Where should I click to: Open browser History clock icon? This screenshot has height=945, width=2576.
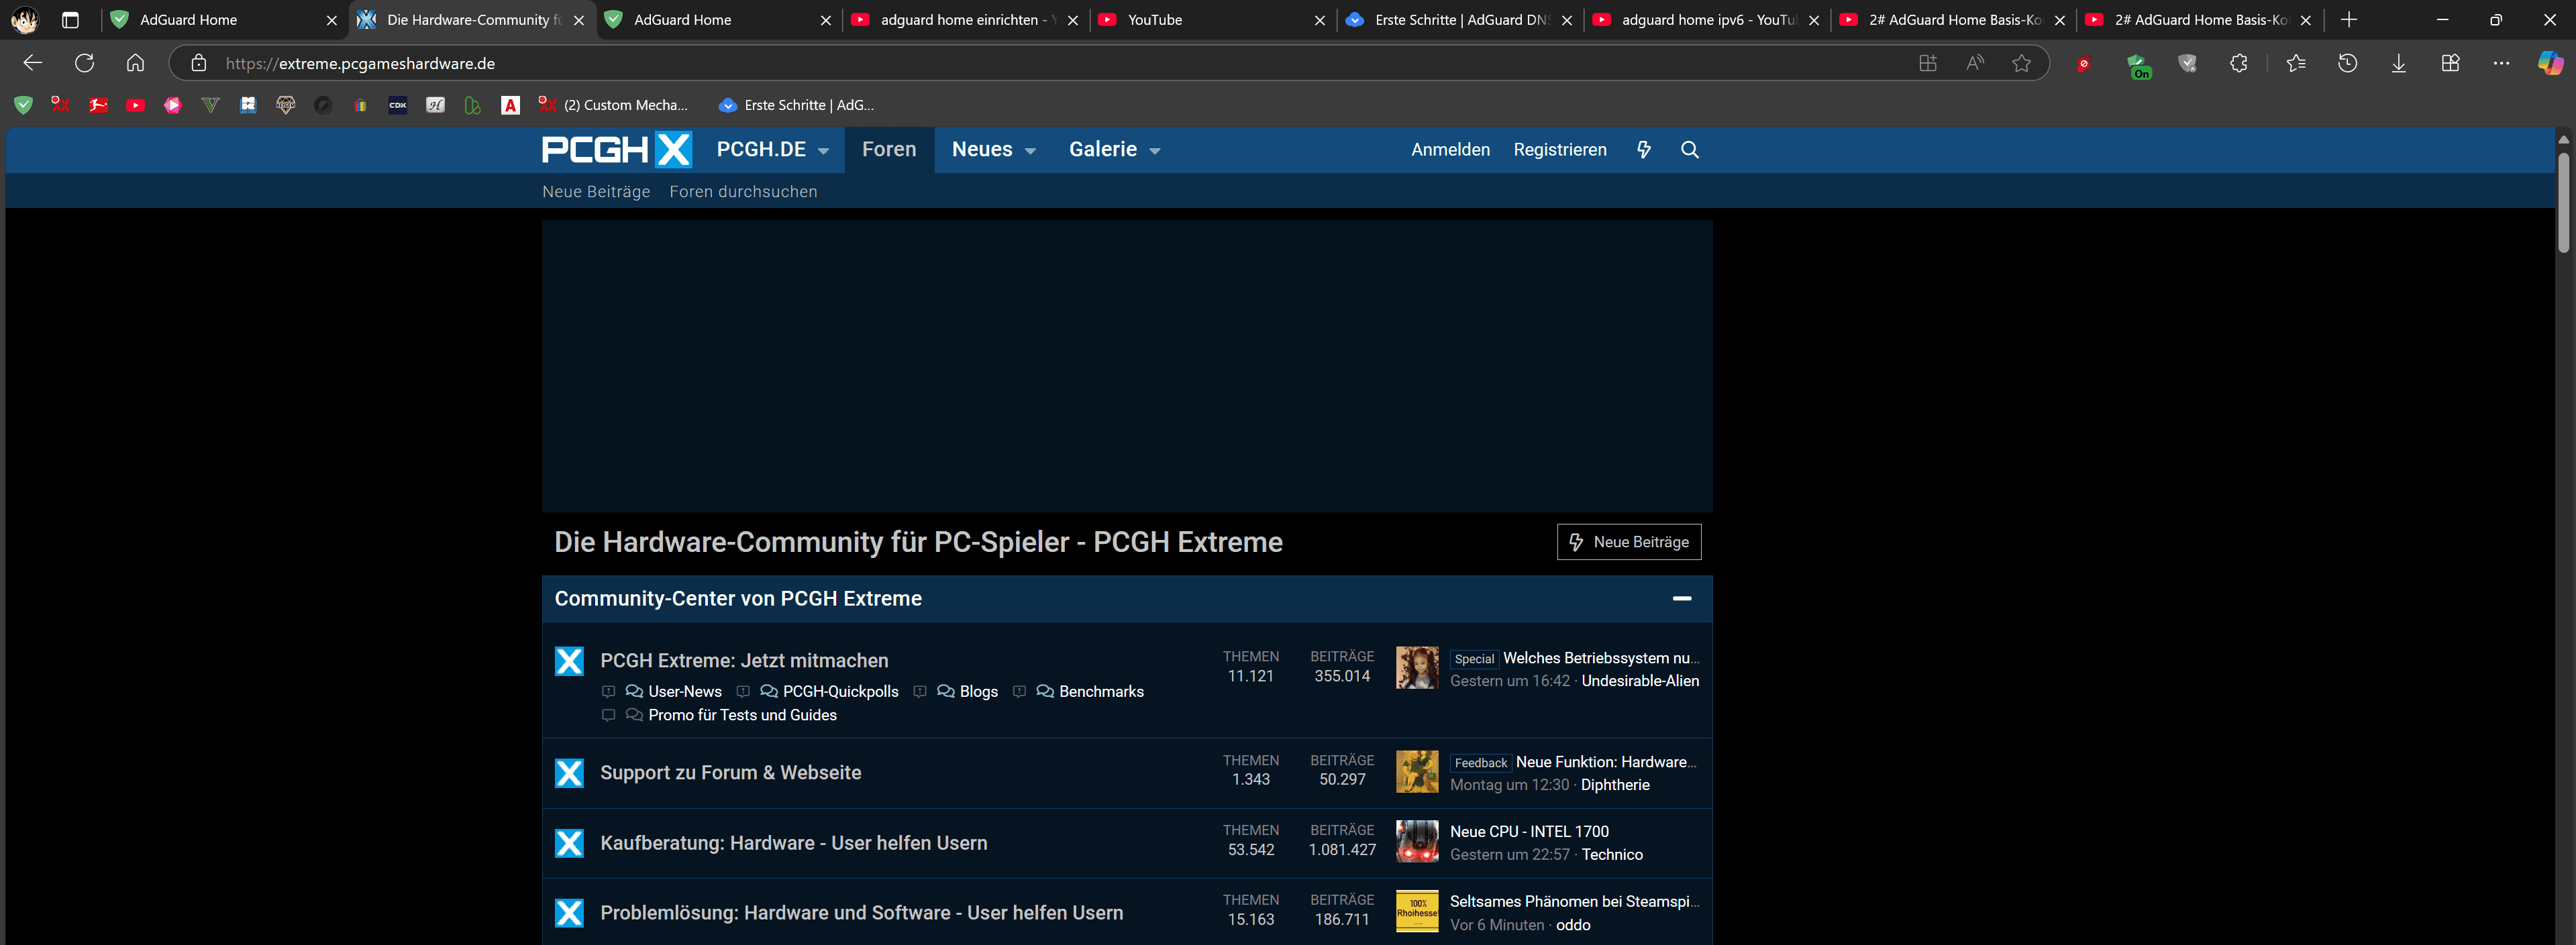coord(2347,63)
